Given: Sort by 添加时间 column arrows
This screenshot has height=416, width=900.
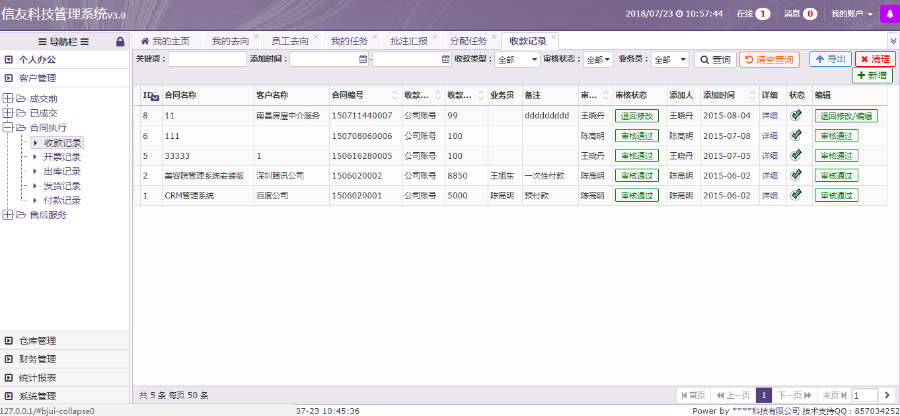Looking at the screenshot, I should pos(752,95).
